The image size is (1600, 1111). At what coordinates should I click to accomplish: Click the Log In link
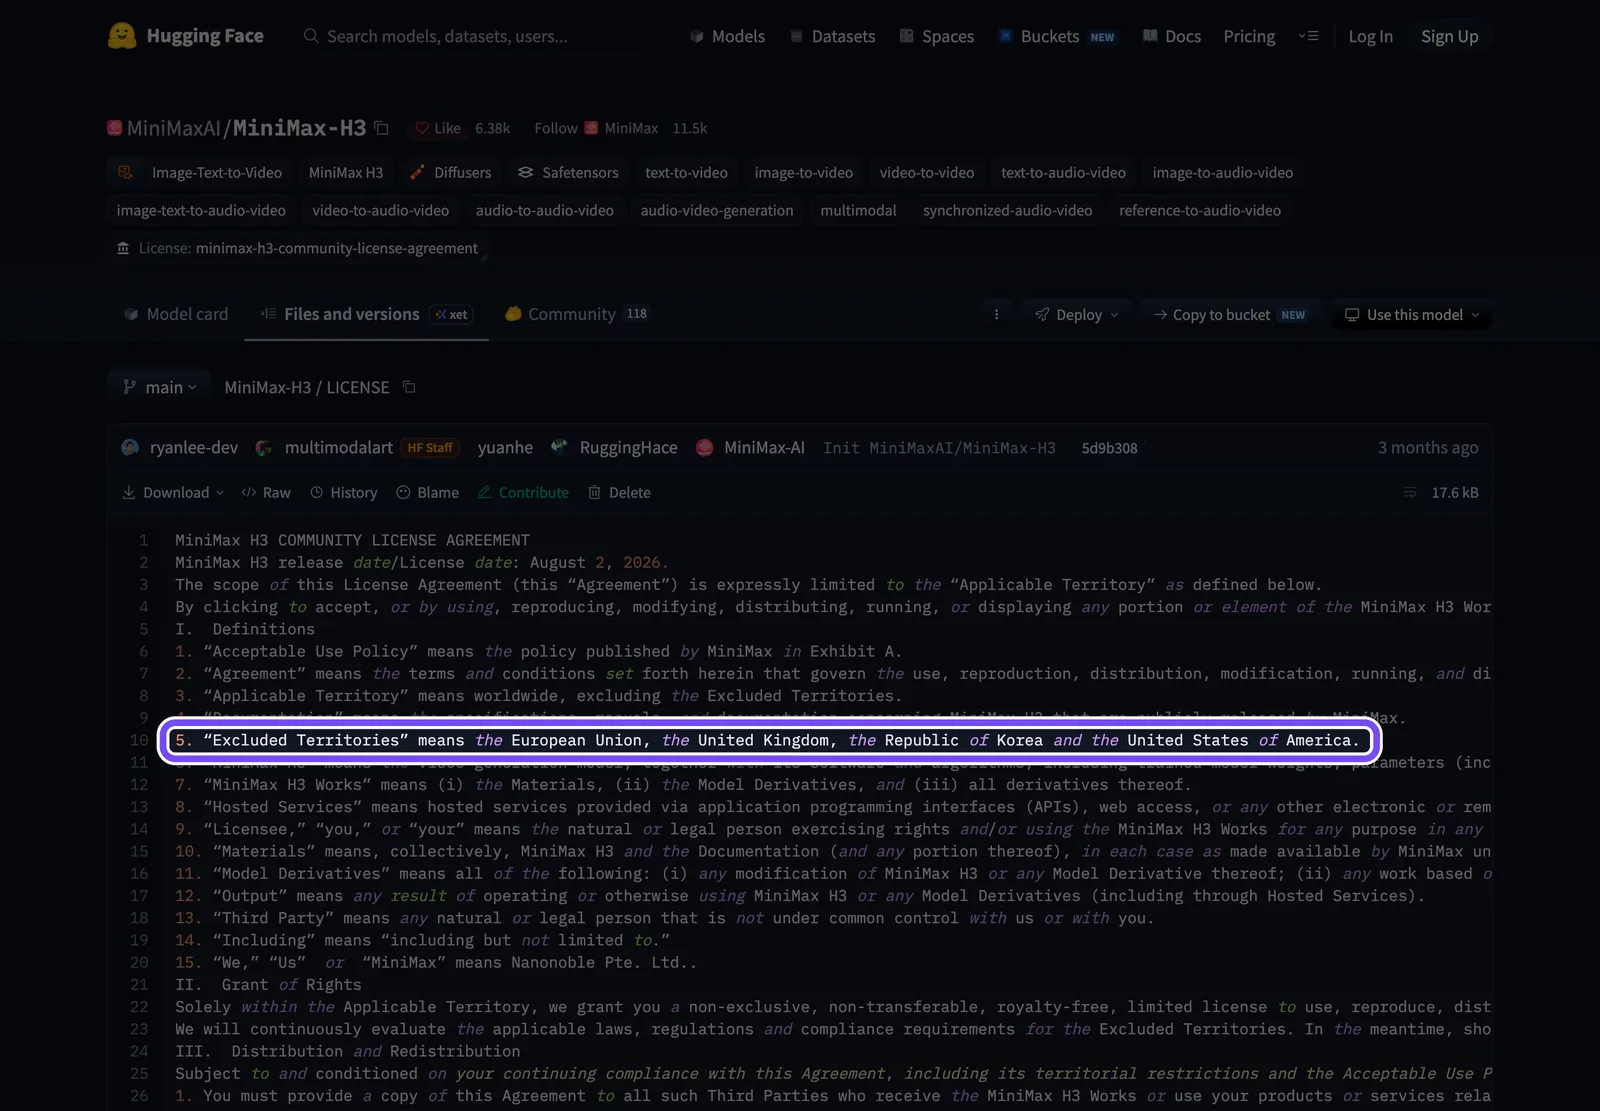click(1370, 36)
